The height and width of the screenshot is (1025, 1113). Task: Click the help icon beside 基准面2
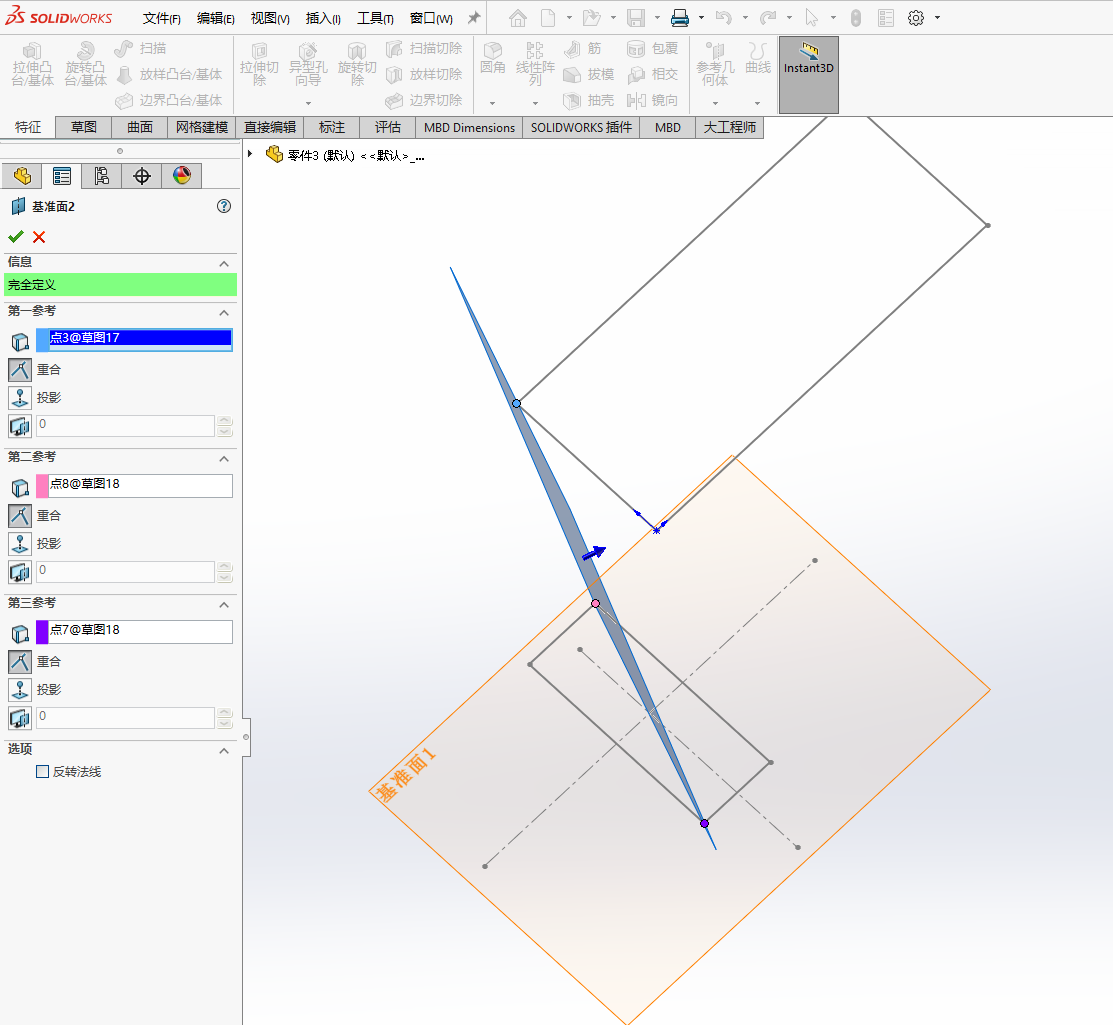[x=224, y=206]
